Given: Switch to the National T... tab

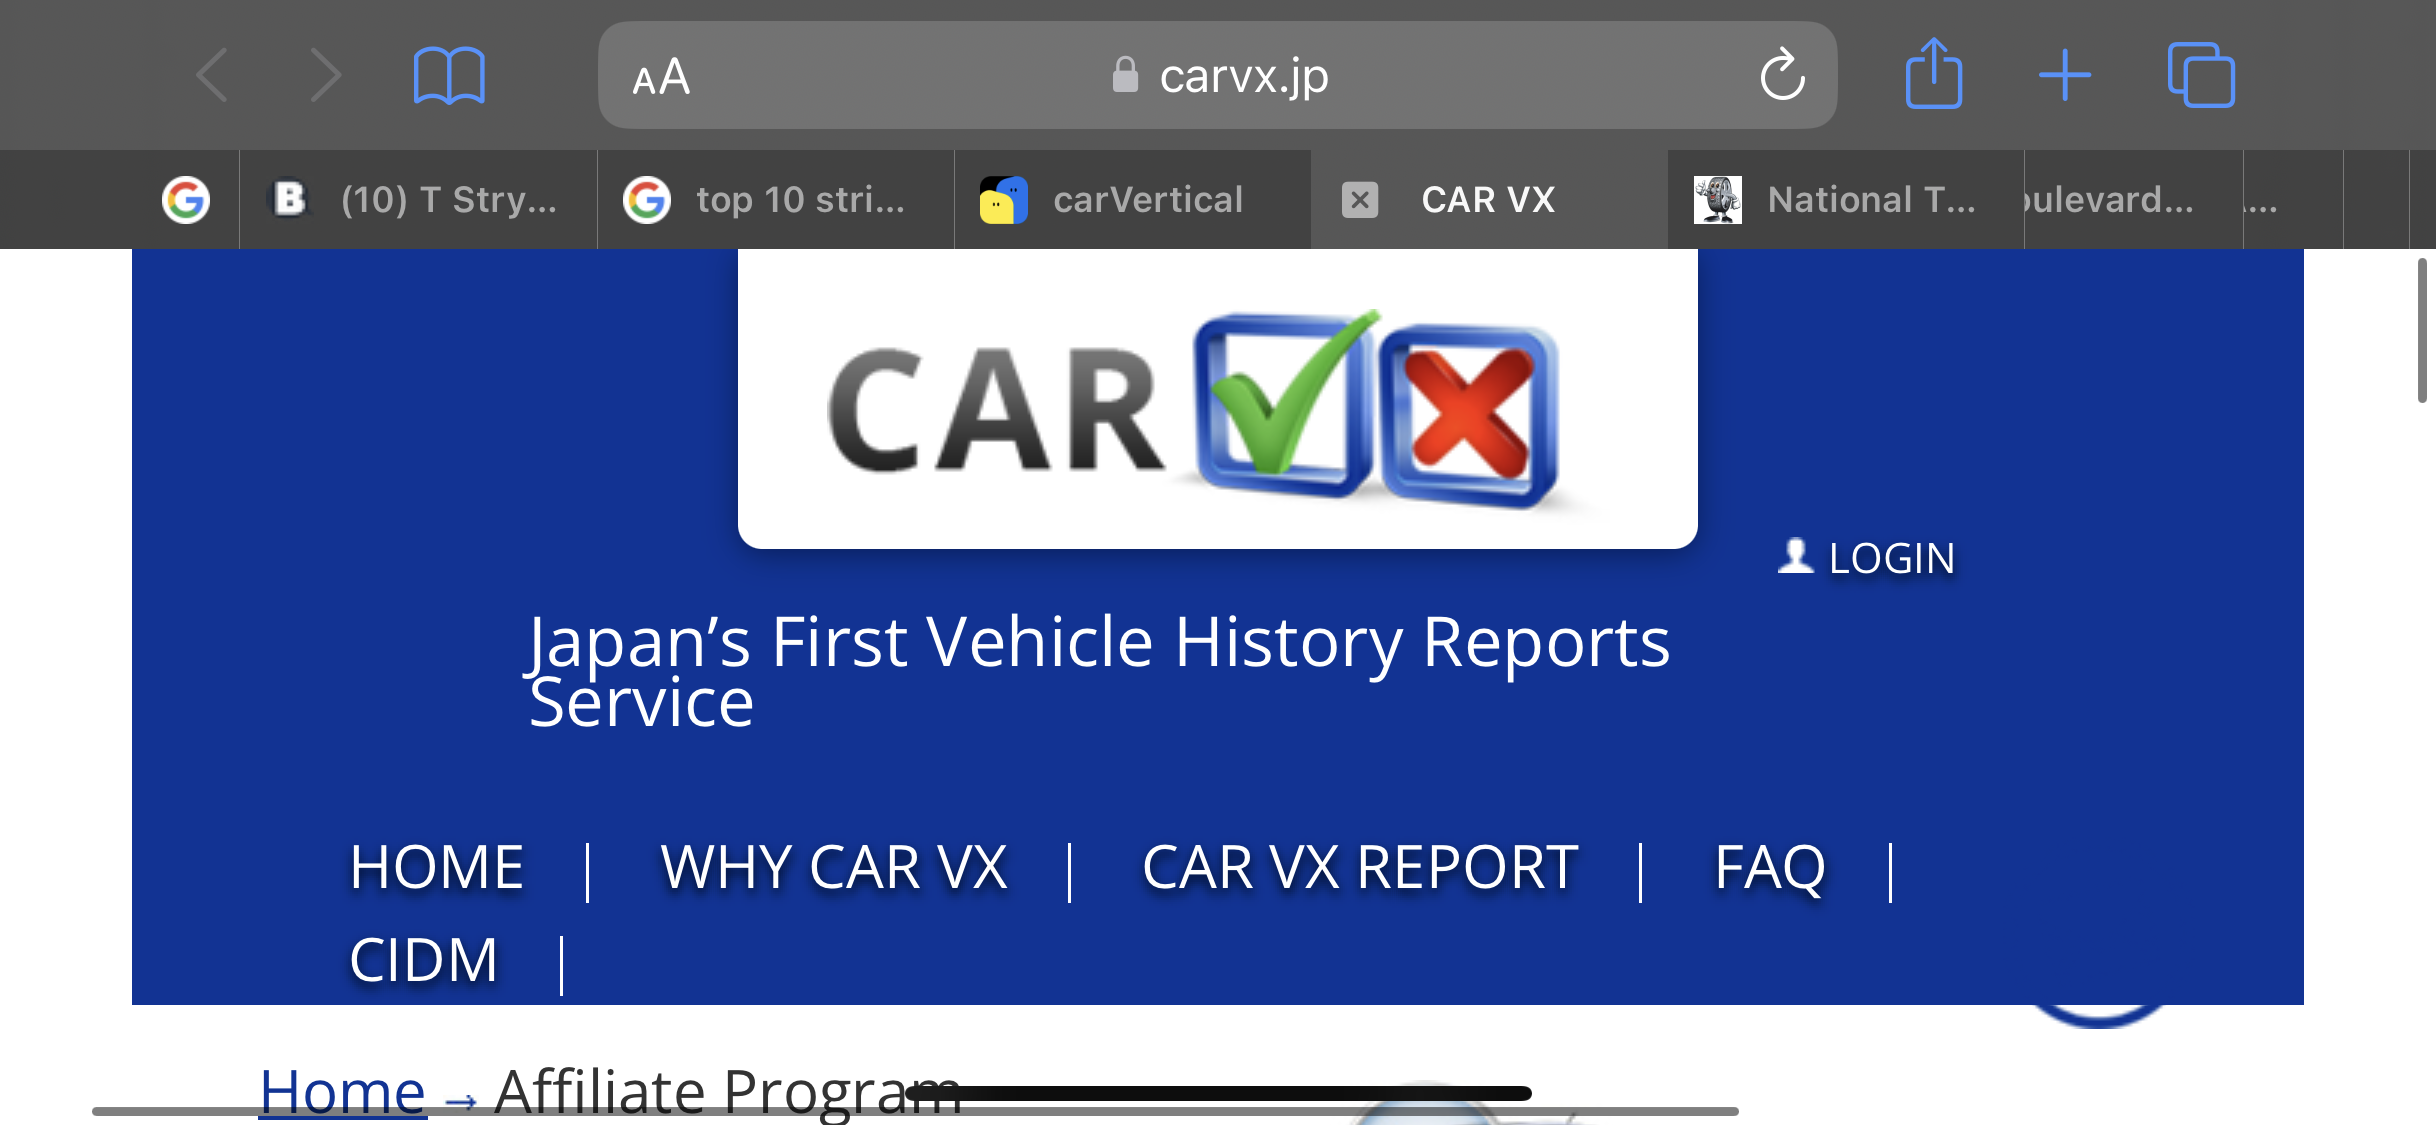Looking at the screenshot, I should point(1846,200).
